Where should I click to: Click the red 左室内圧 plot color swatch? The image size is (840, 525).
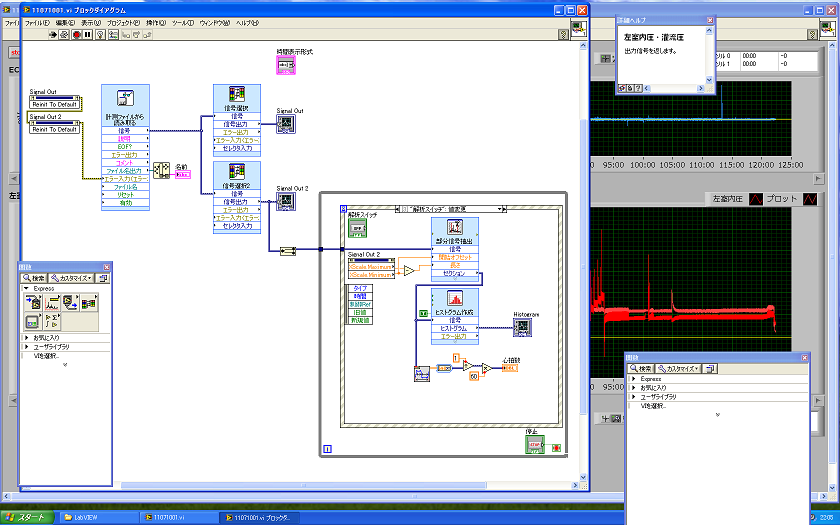click(757, 199)
